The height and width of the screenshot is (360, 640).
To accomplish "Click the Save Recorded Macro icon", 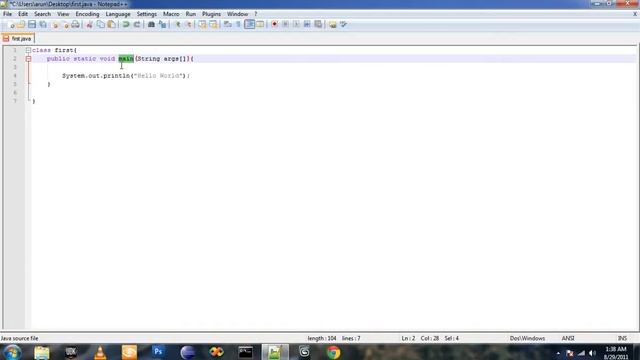I will pos(318,24).
